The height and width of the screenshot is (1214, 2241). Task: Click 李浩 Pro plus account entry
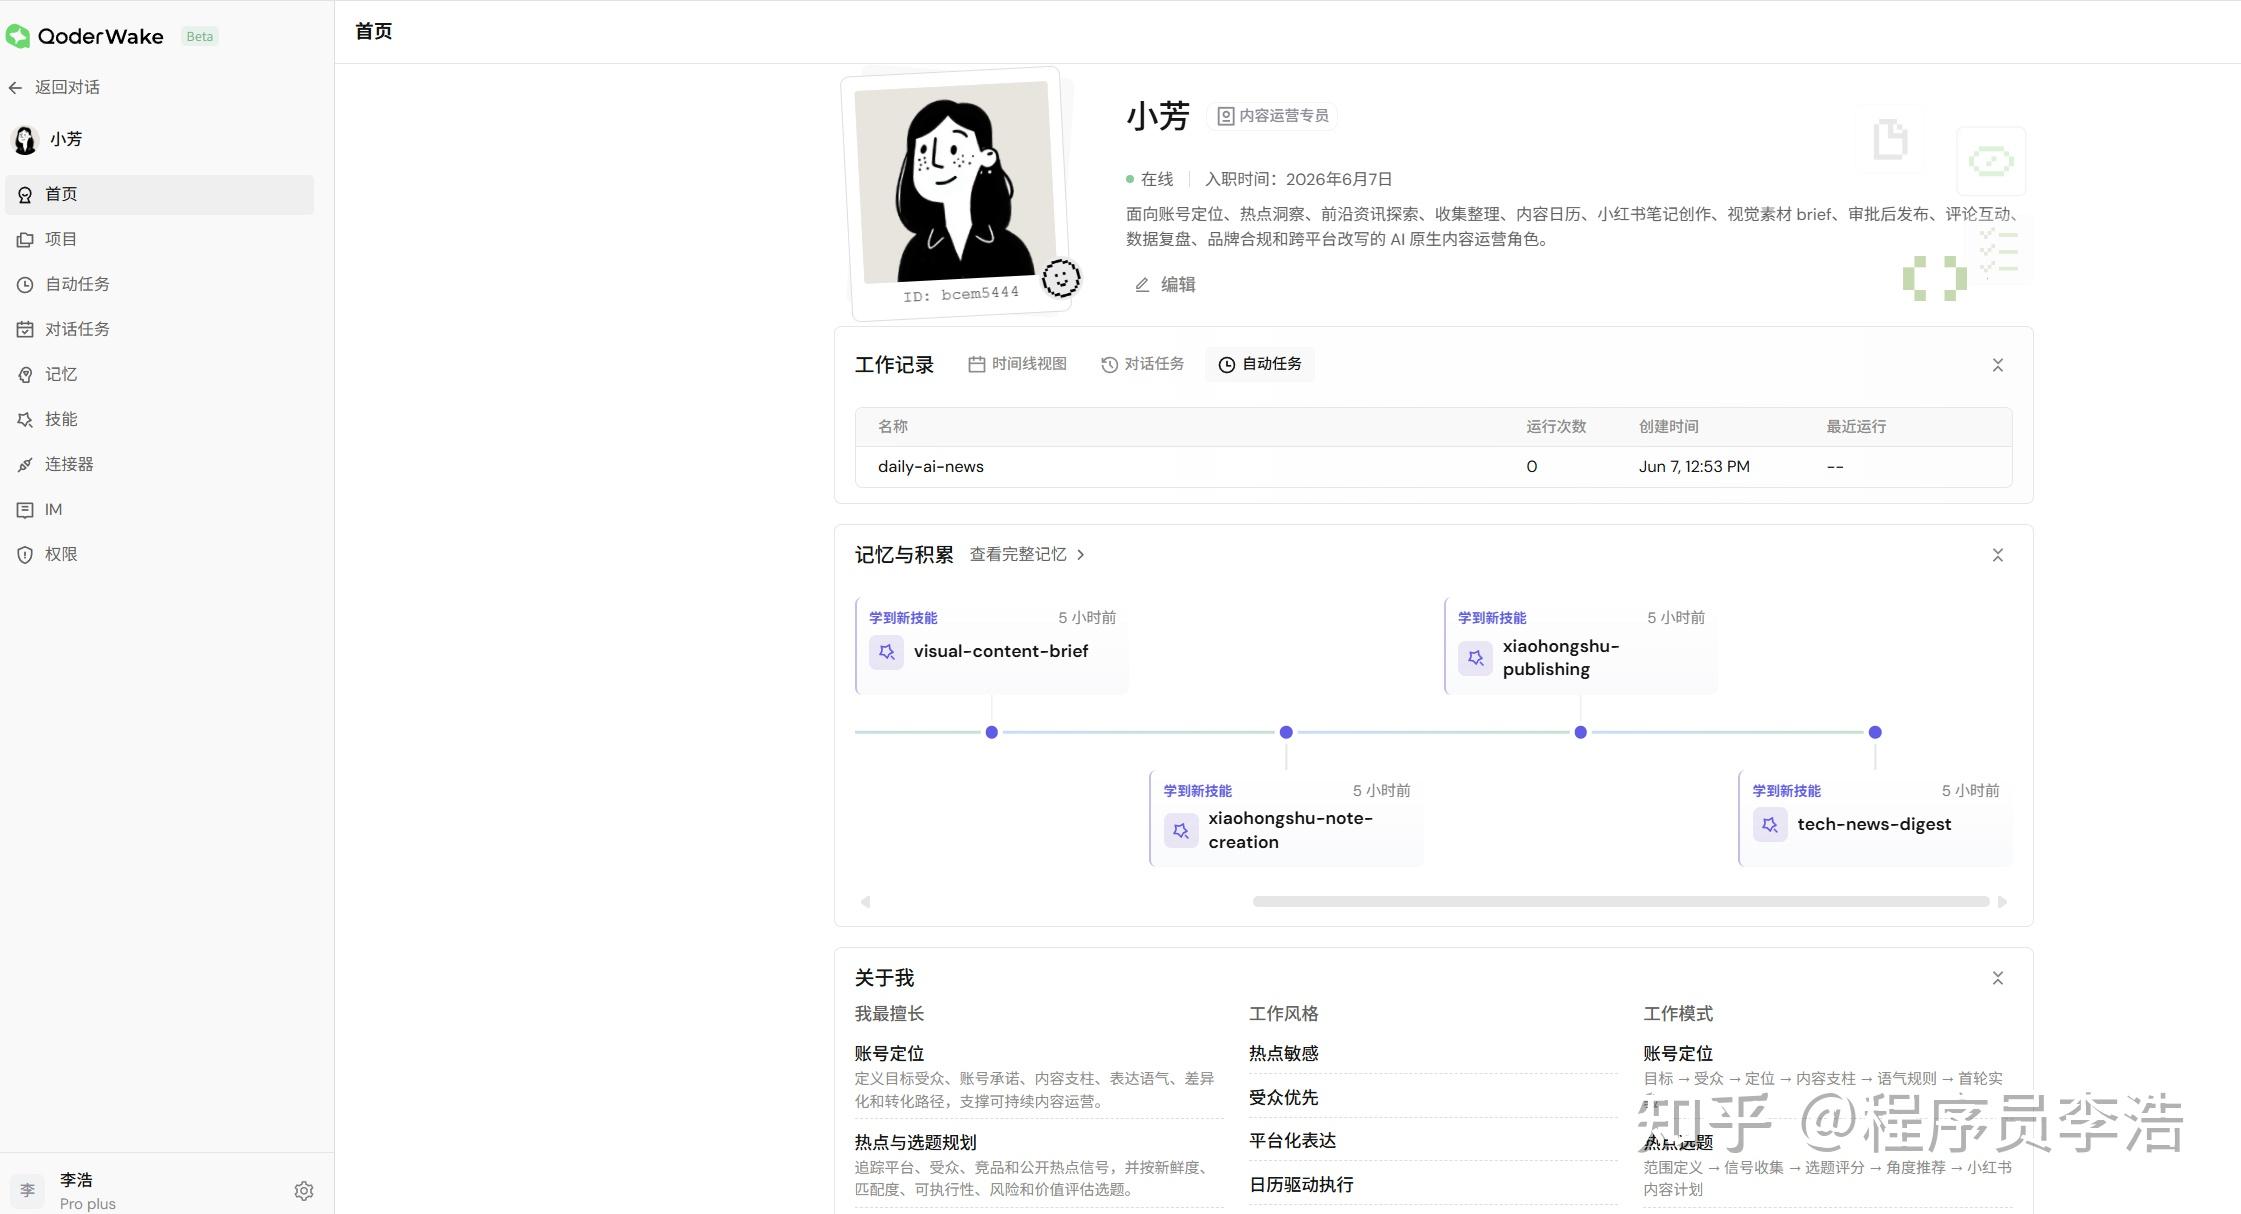pos(88,1191)
